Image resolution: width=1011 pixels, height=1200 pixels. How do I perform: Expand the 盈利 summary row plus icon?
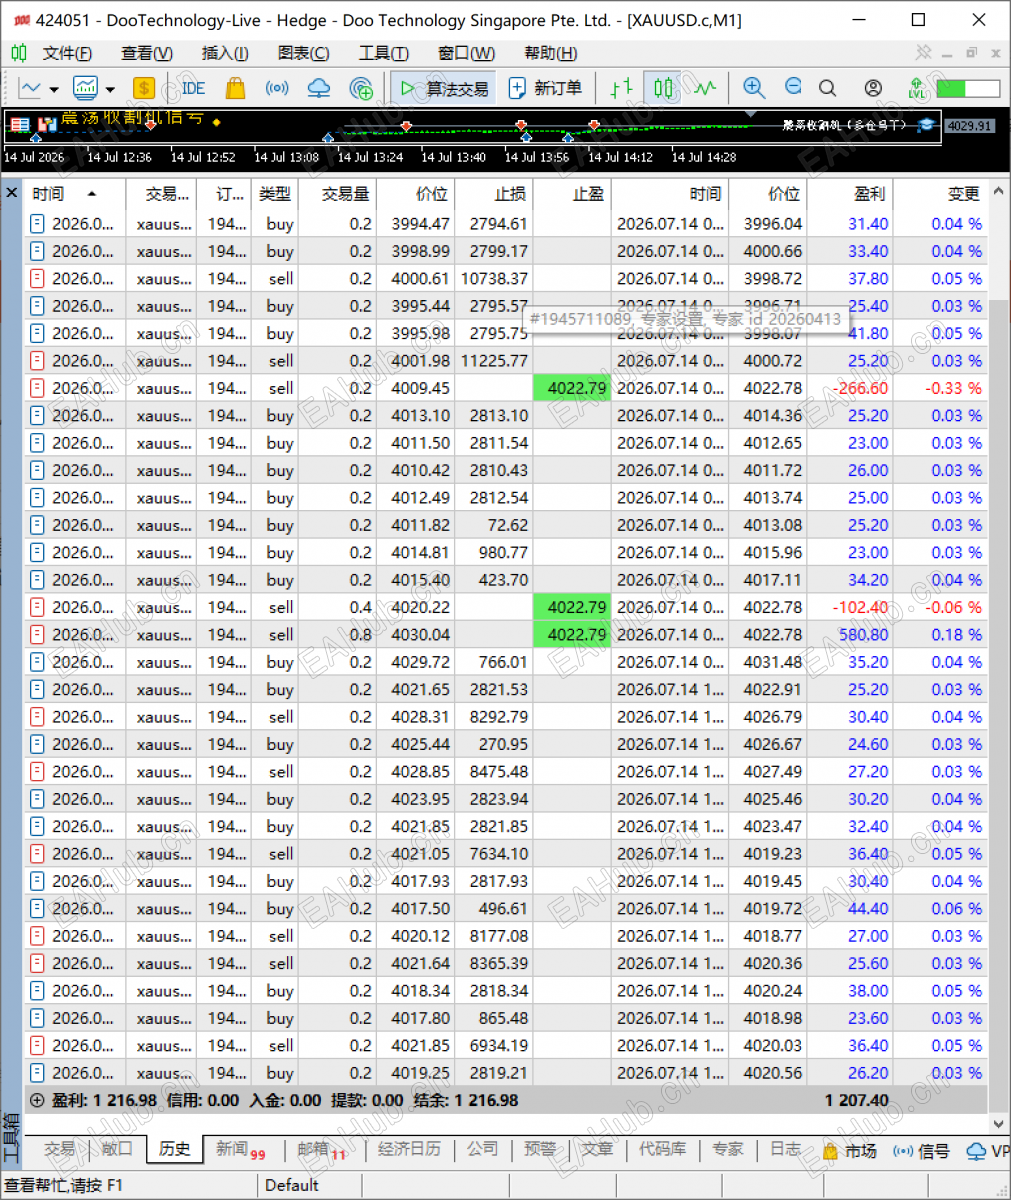click(37, 1100)
